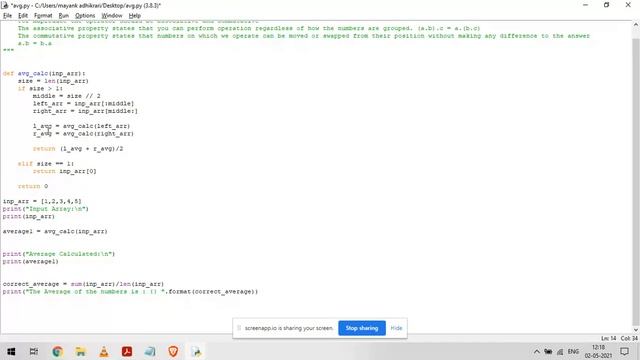The image size is (640, 360).
Task: Click the scrollbar down arrow
Action: pyautogui.click(x=636, y=330)
